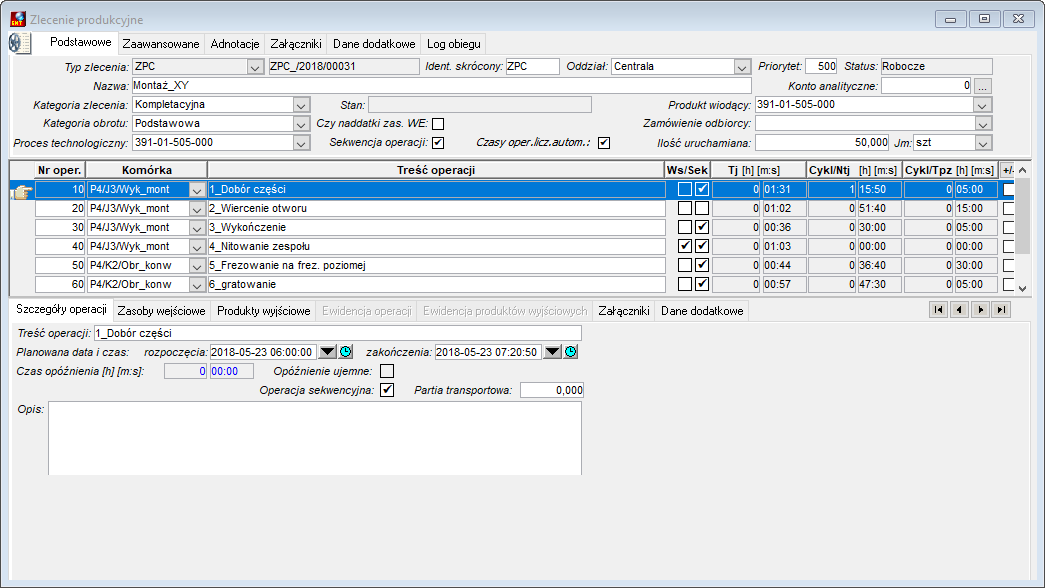Open the Typ zlecenia dropdown
The image size is (1045, 588).
click(255, 67)
